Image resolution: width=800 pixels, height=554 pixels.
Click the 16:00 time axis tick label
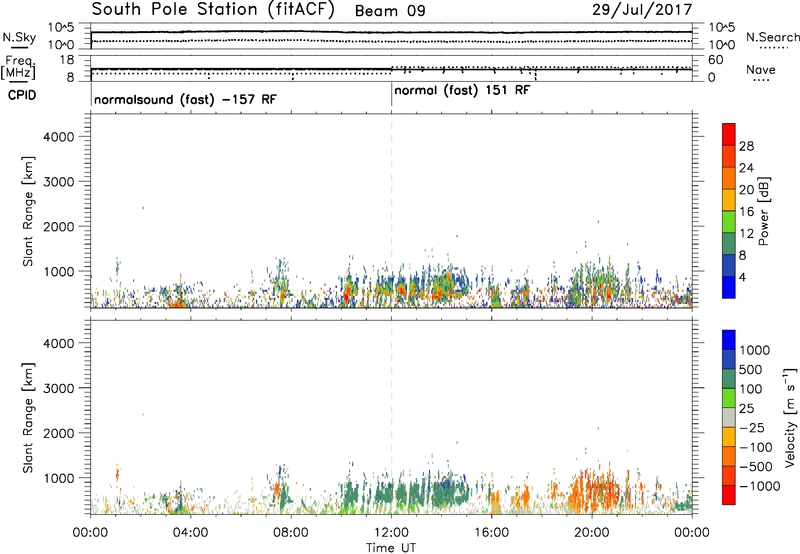pyautogui.click(x=491, y=533)
